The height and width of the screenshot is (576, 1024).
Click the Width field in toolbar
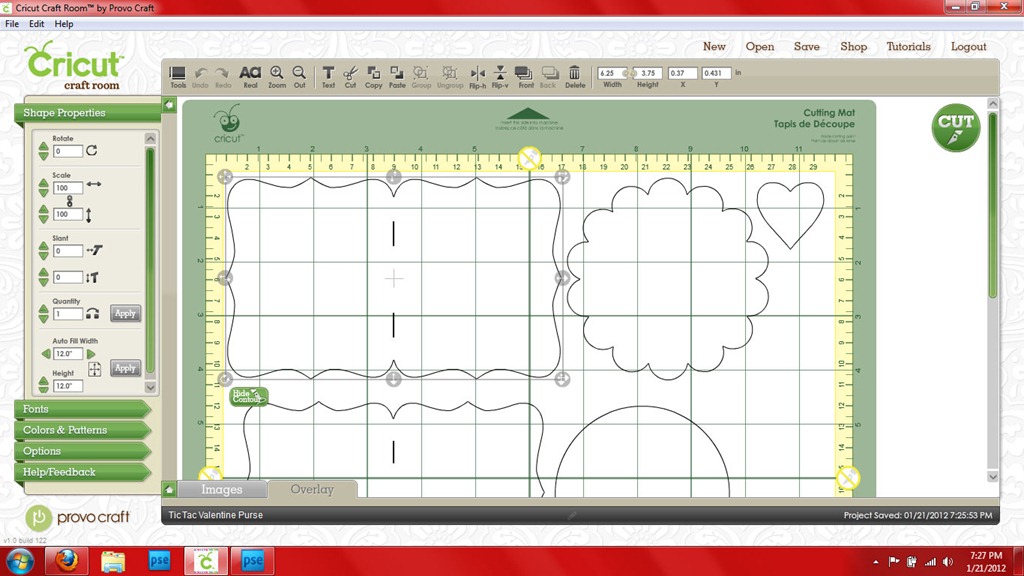point(610,73)
